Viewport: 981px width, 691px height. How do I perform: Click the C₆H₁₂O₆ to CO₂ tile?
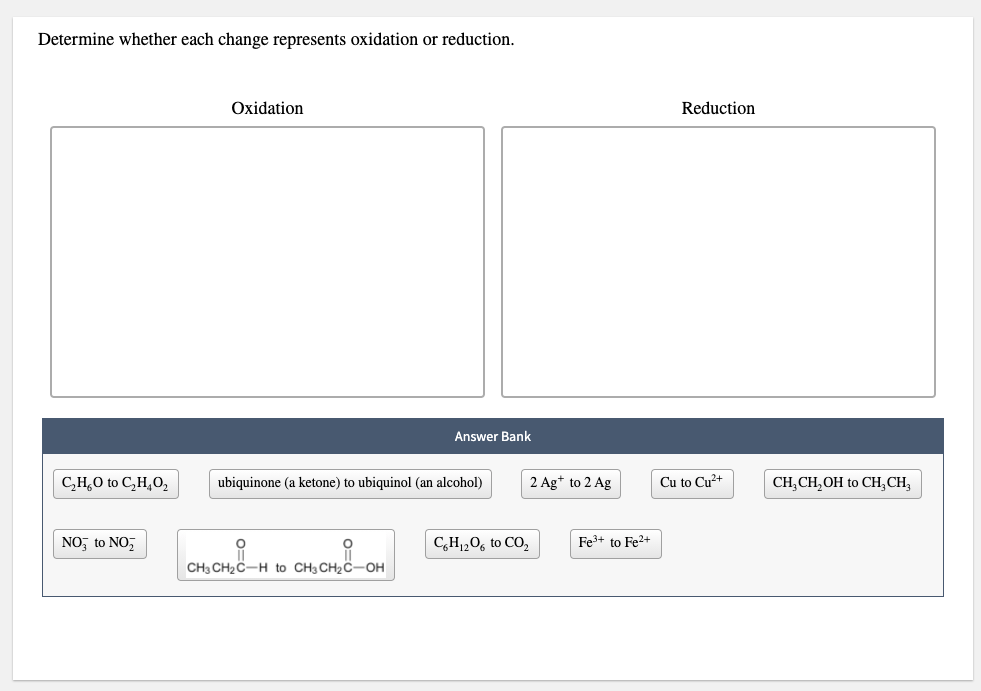coord(483,543)
